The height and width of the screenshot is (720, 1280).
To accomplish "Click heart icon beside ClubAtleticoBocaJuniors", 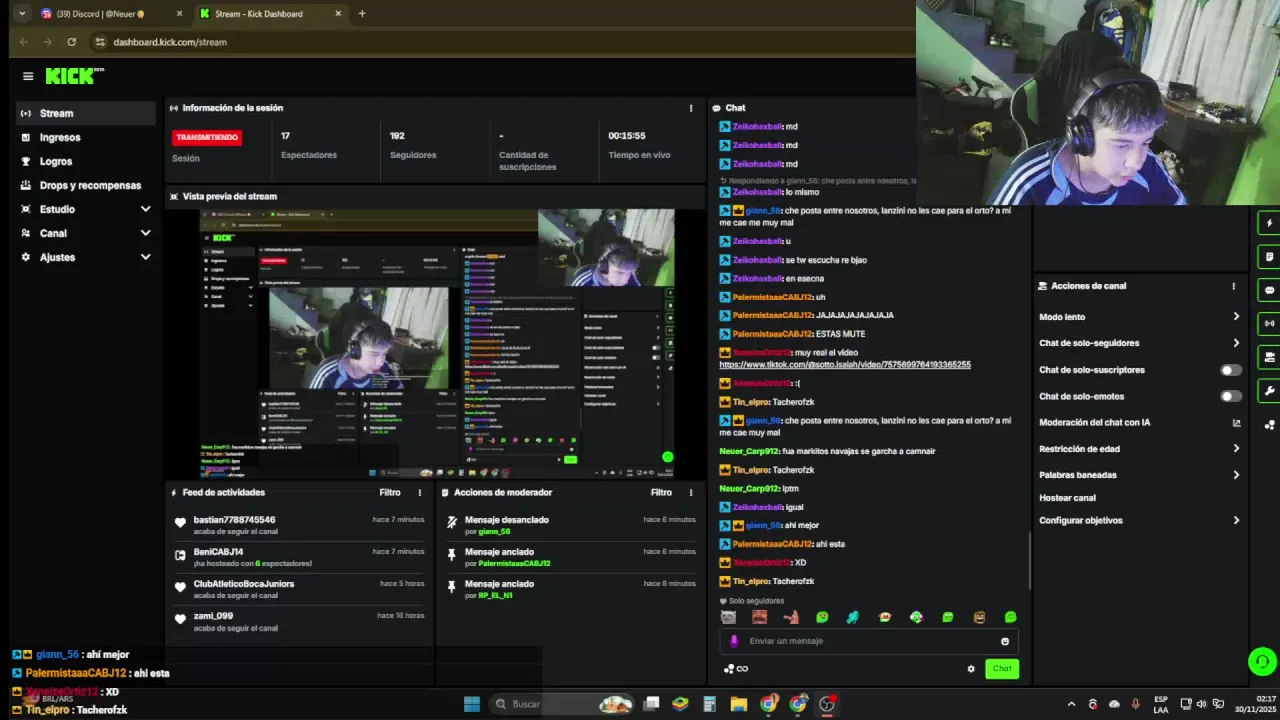I will [x=180, y=587].
